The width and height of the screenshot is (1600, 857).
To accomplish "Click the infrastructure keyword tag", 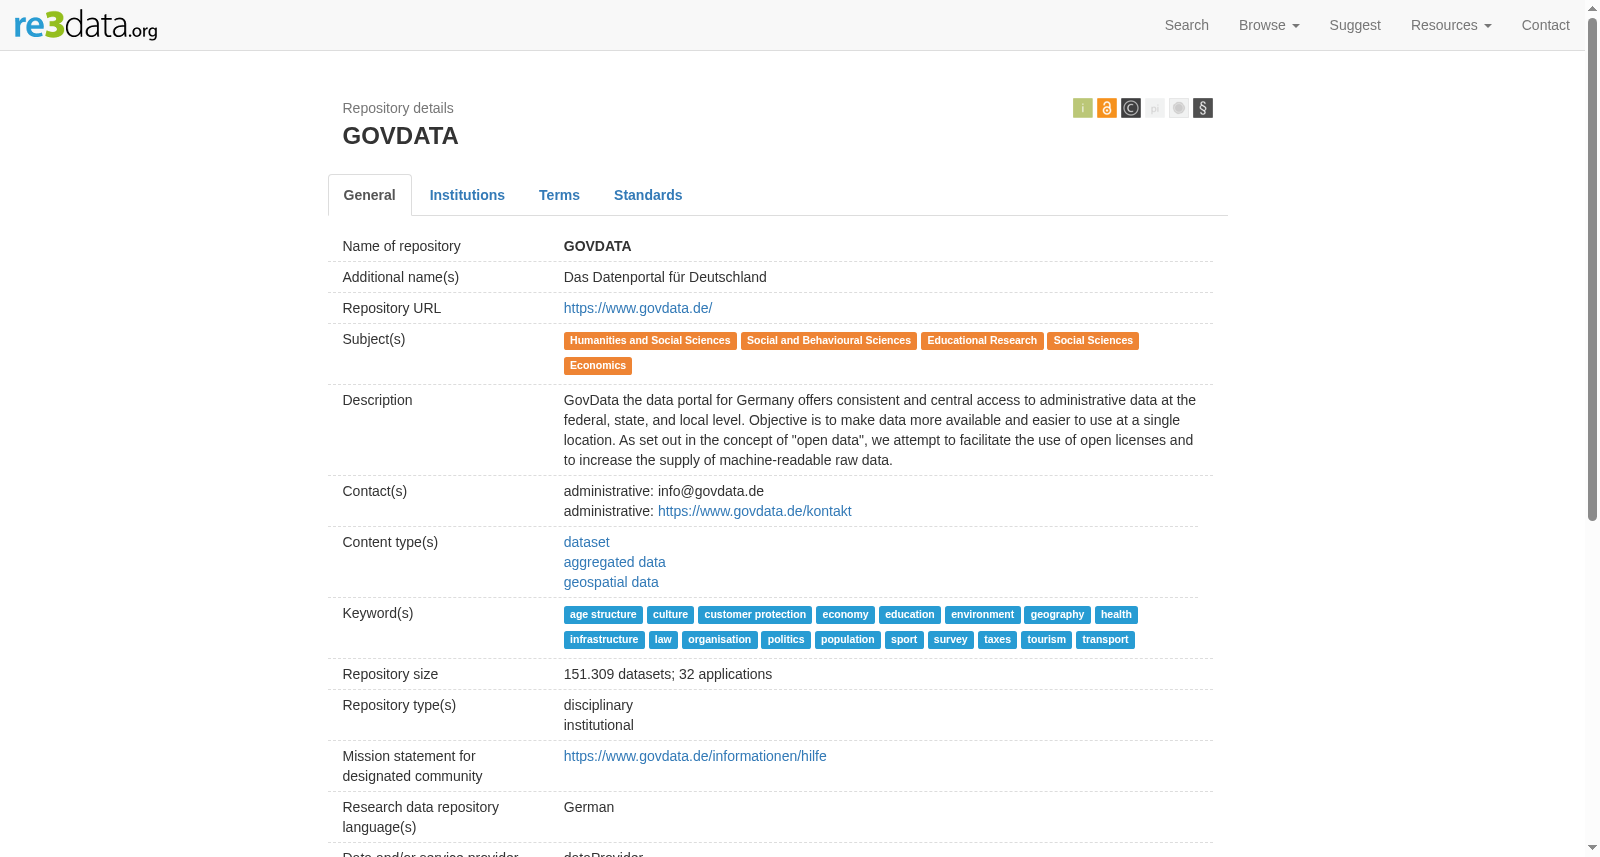I will pos(604,640).
